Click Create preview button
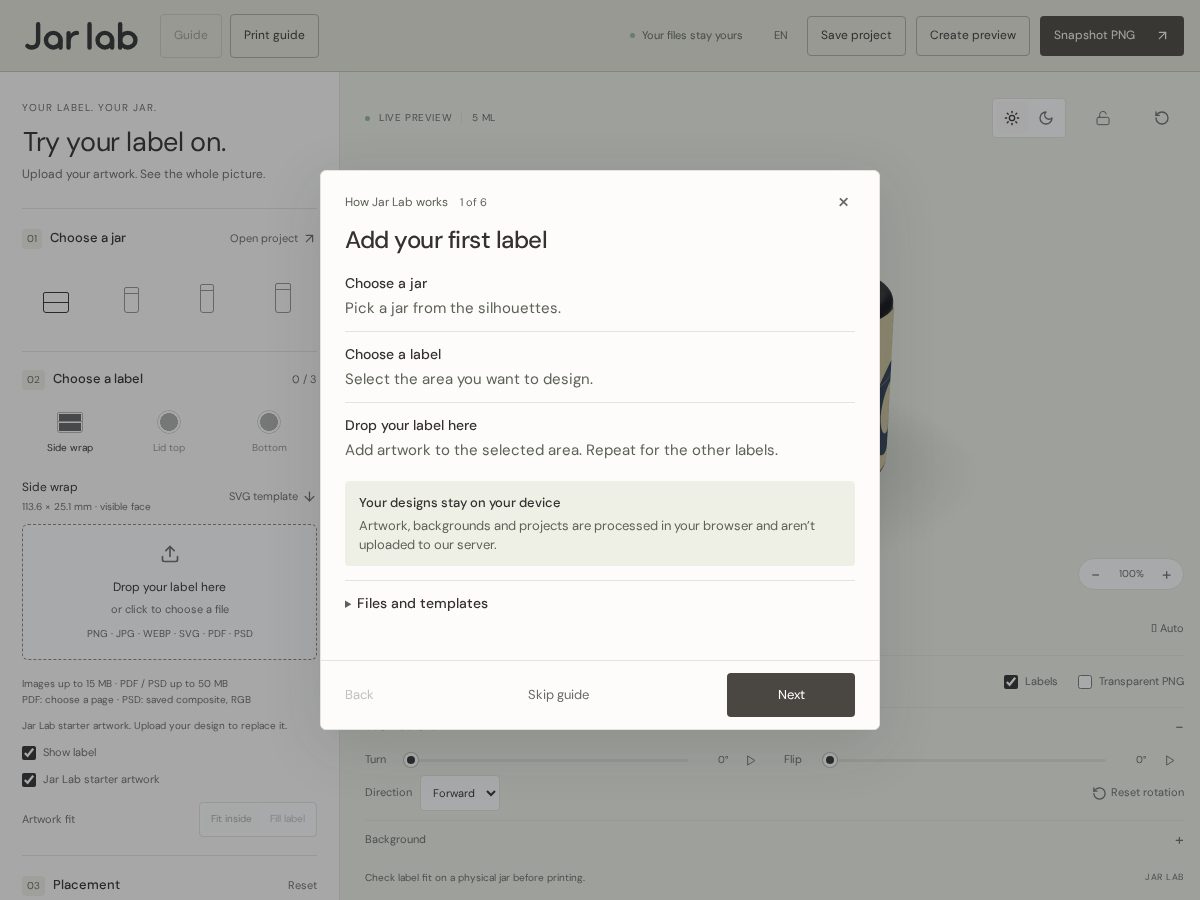The width and height of the screenshot is (1200, 900). point(973,35)
